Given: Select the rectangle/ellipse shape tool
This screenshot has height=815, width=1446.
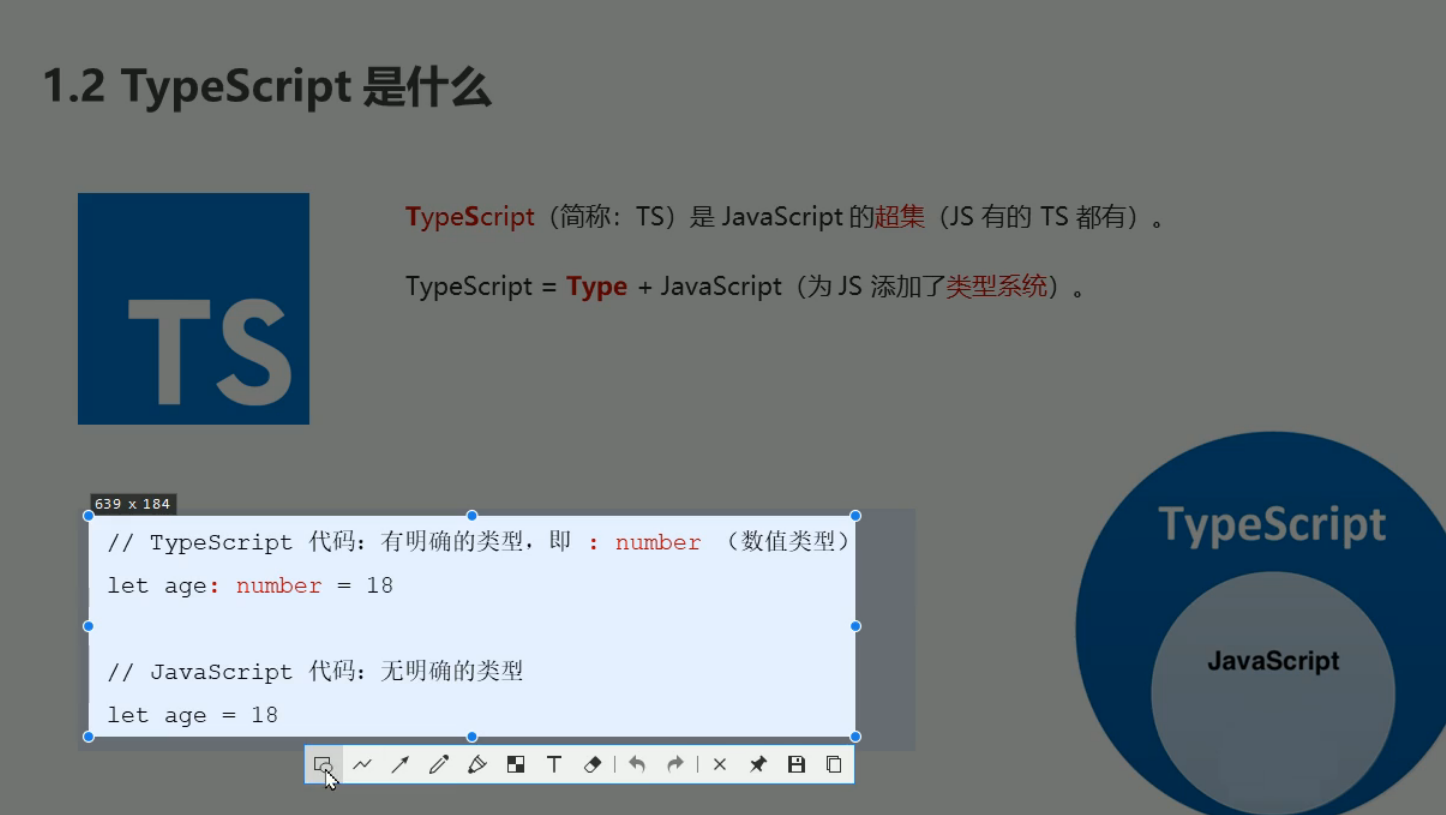Looking at the screenshot, I should pyautogui.click(x=323, y=765).
